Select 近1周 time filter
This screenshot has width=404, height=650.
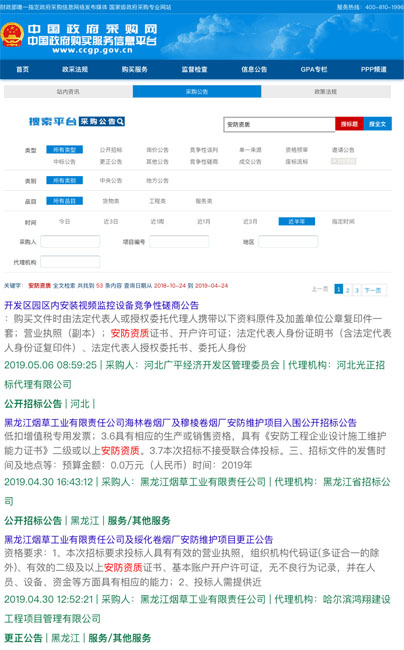point(157,221)
